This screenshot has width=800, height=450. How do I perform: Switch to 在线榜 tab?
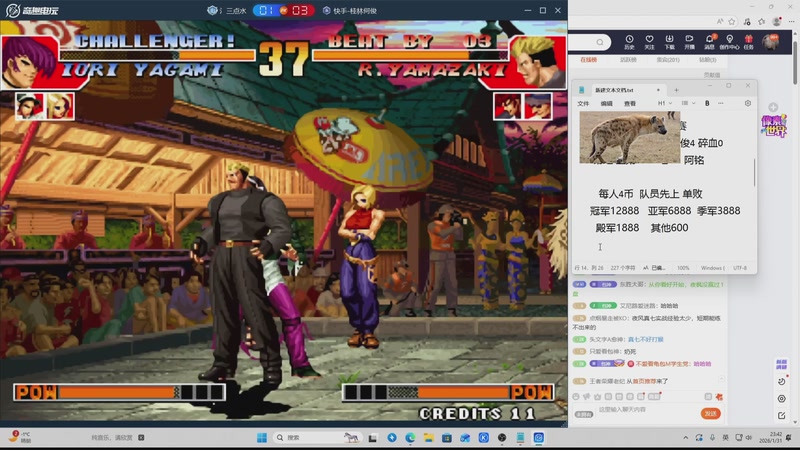pyautogui.click(x=588, y=60)
